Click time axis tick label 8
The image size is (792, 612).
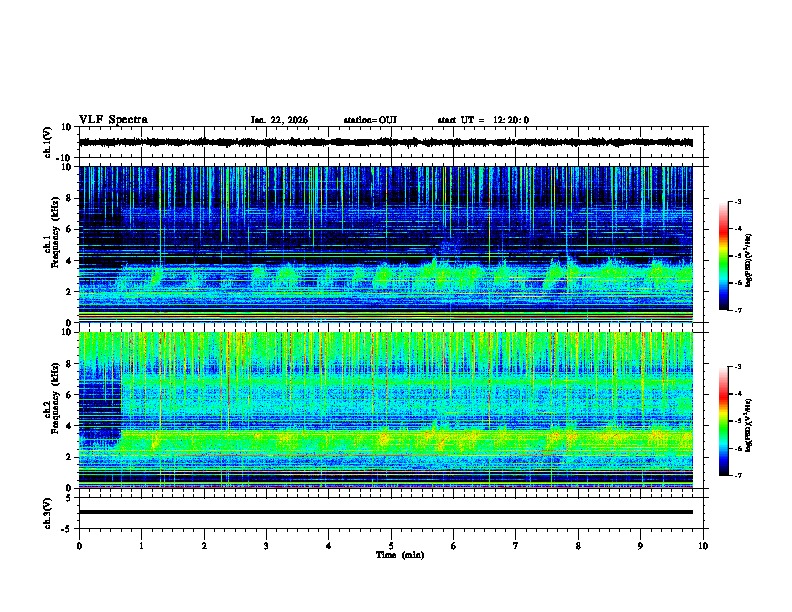click(578, 546)
